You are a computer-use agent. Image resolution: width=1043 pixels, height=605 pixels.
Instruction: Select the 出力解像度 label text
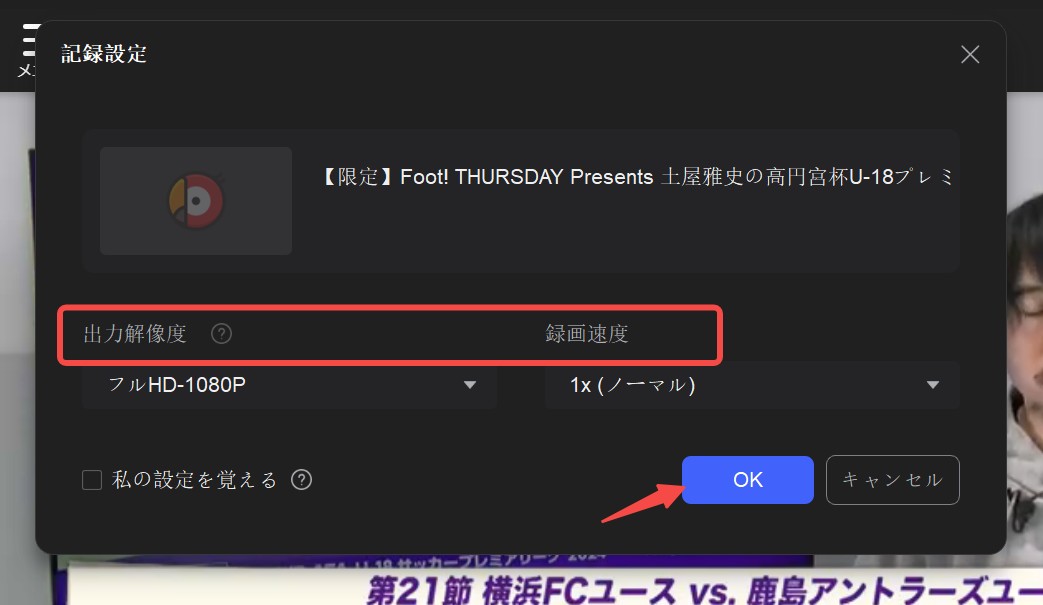coord(135,334)
